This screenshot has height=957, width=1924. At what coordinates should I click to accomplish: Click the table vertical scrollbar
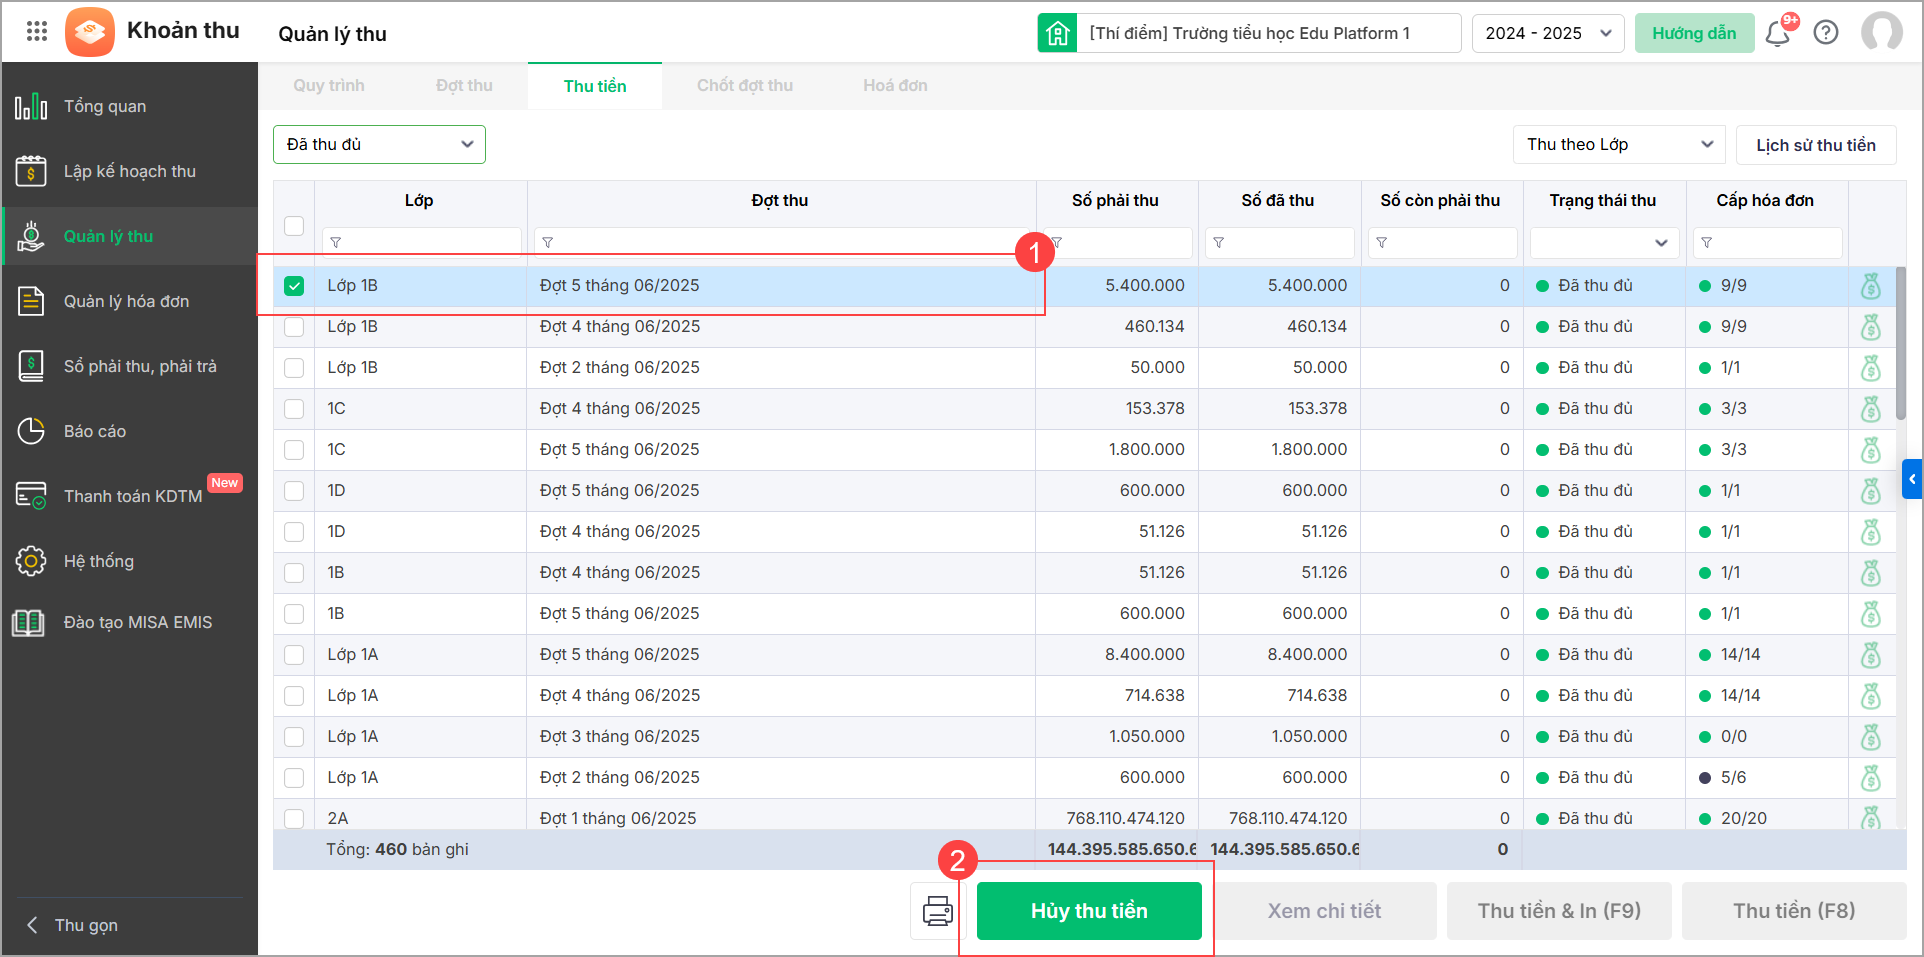tap(1901, 342)
